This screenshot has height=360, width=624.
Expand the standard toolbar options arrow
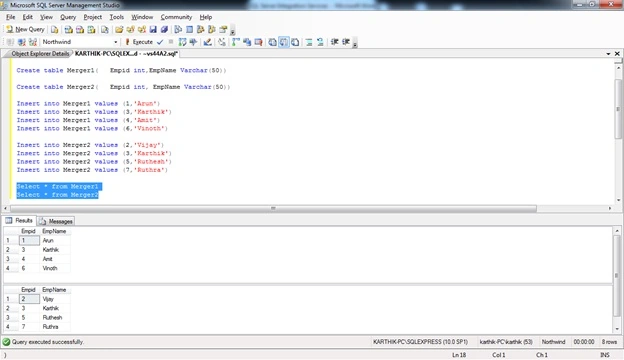232,31
